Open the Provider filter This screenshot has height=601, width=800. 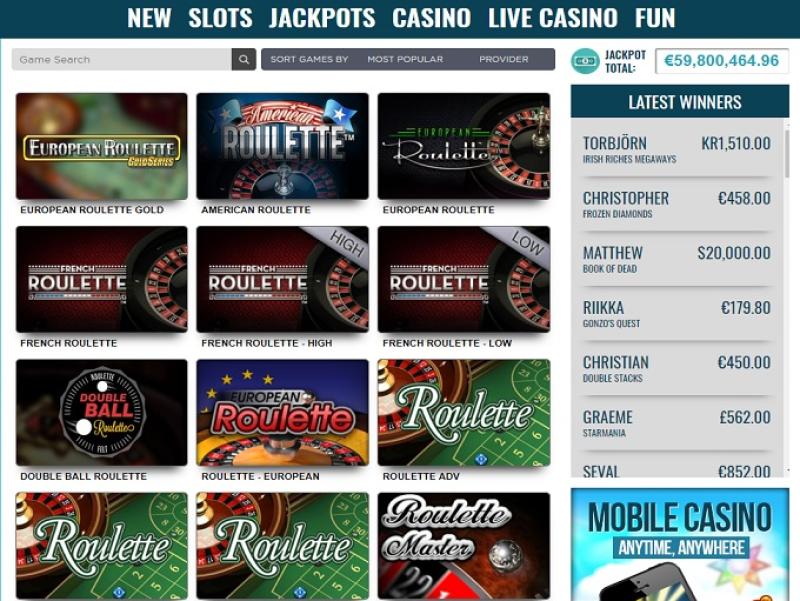(x=504, y=59)
